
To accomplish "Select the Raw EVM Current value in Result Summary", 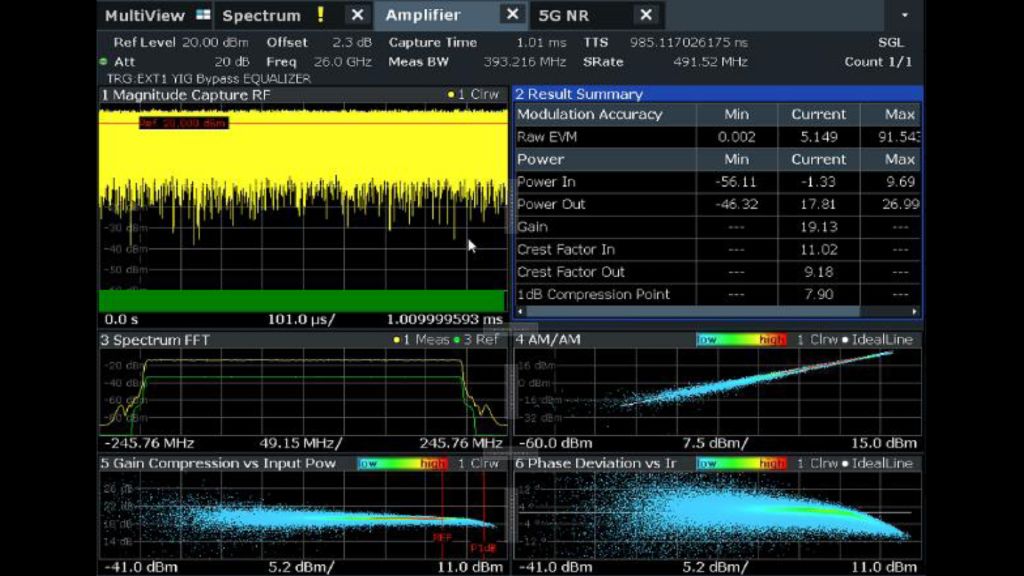I will click(x=818, y=137).
